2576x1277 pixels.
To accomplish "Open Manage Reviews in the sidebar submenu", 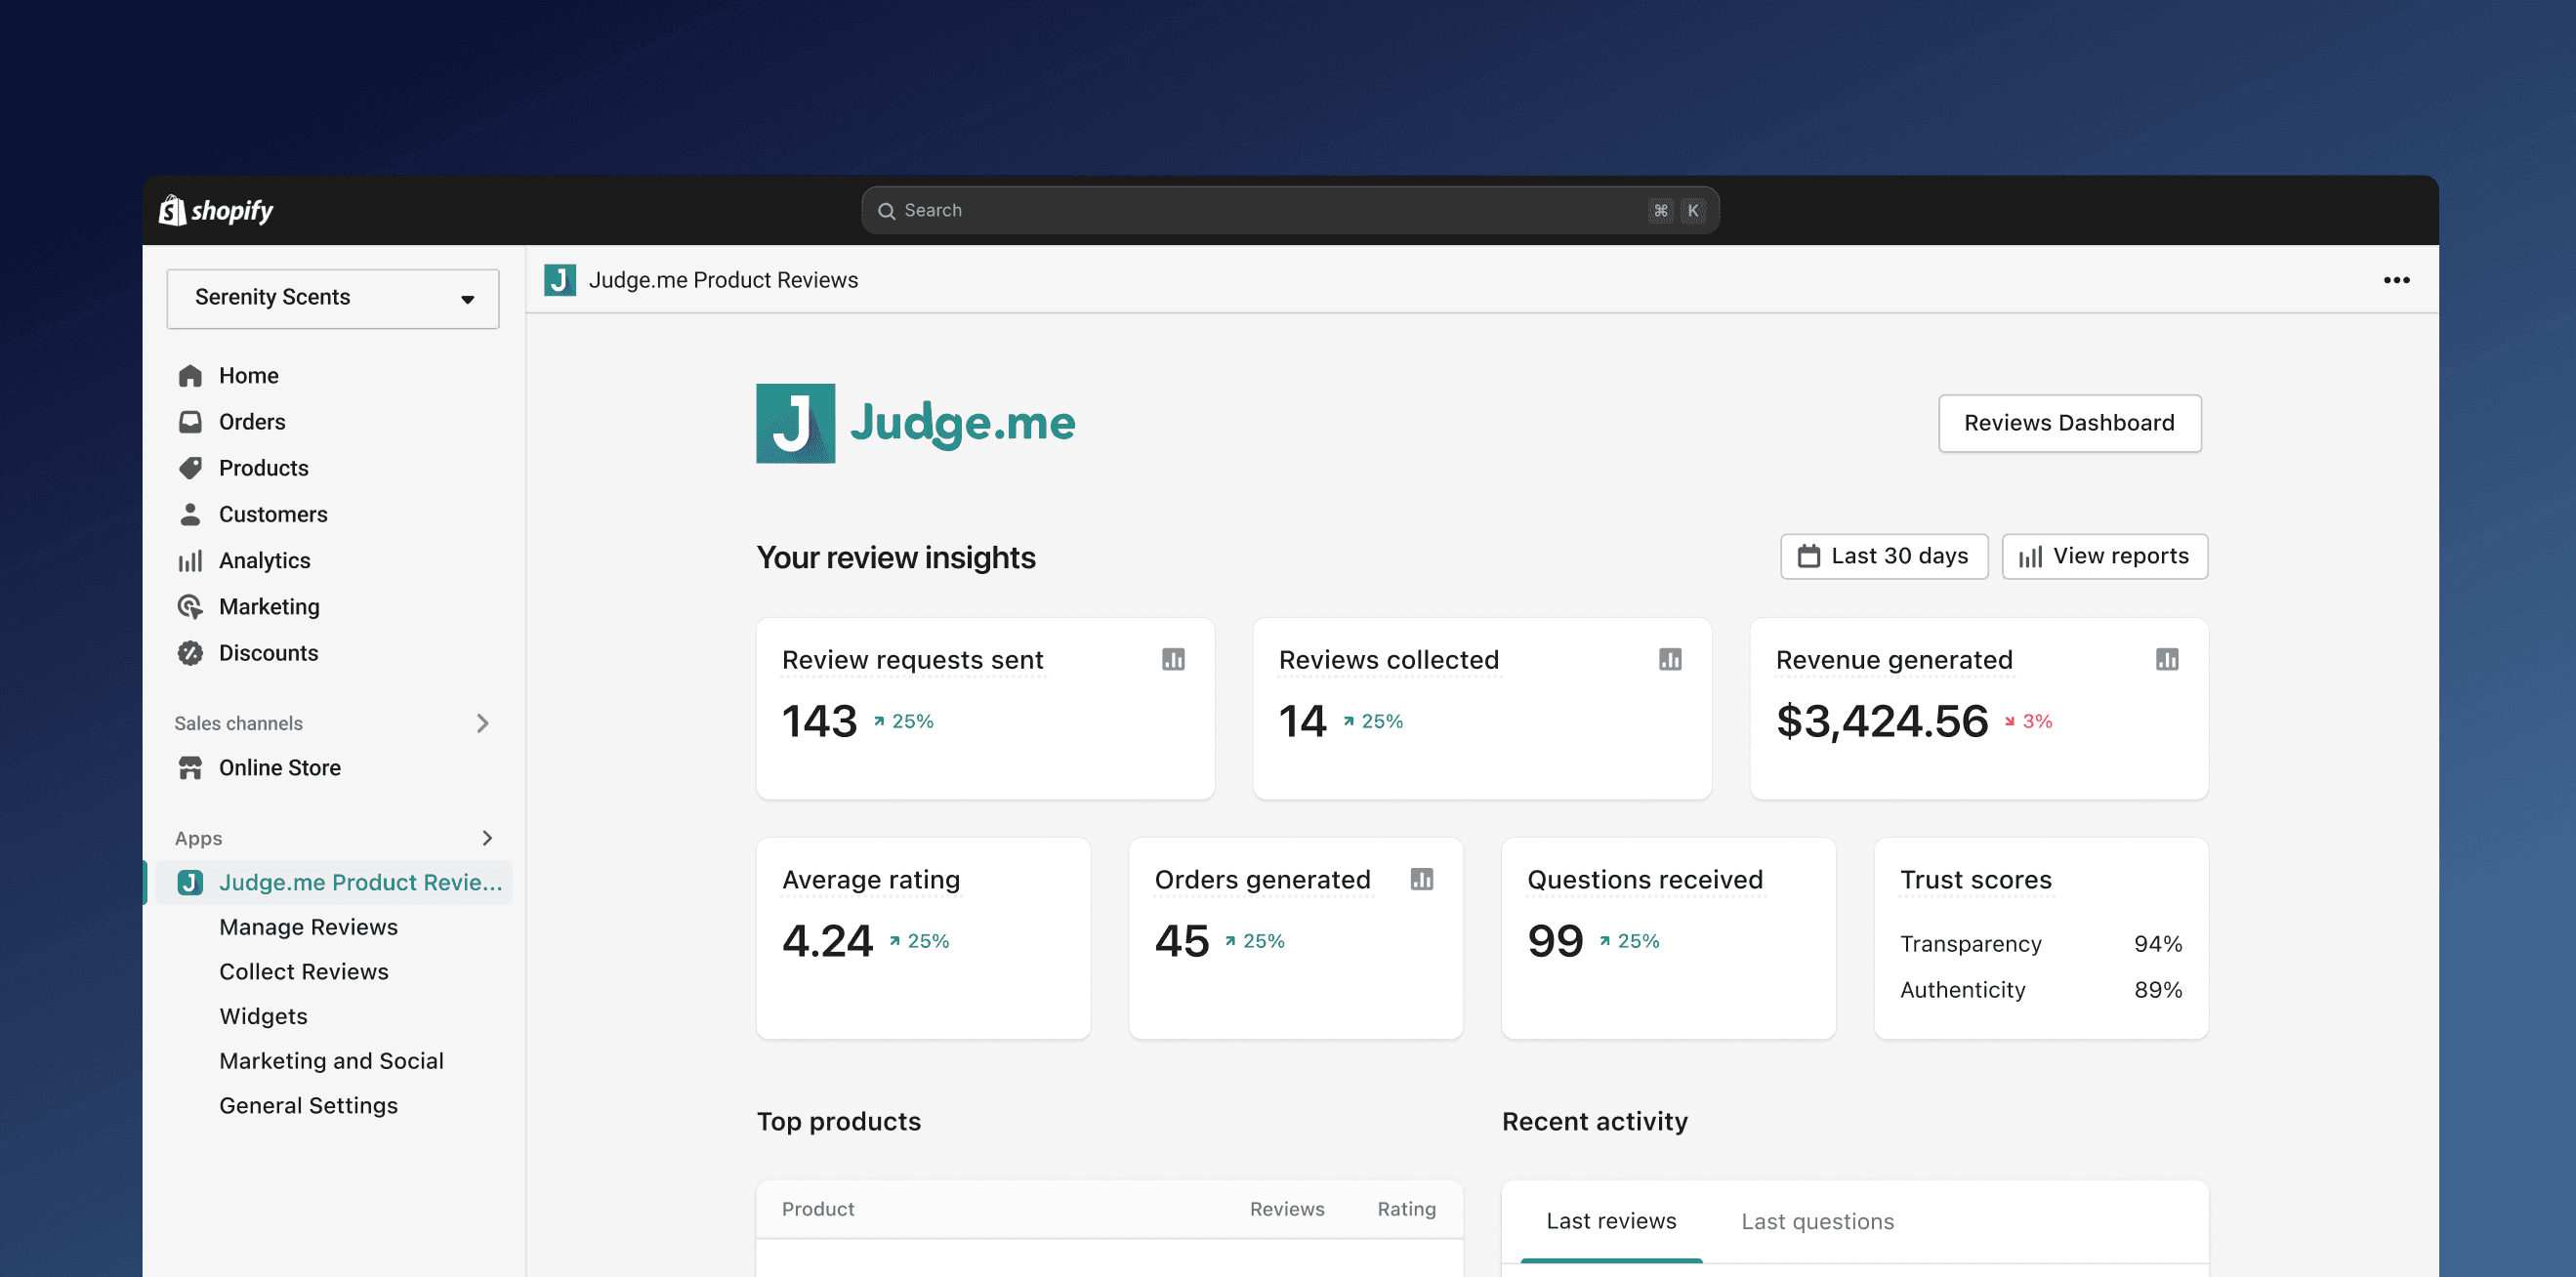I will click(308, 927).
